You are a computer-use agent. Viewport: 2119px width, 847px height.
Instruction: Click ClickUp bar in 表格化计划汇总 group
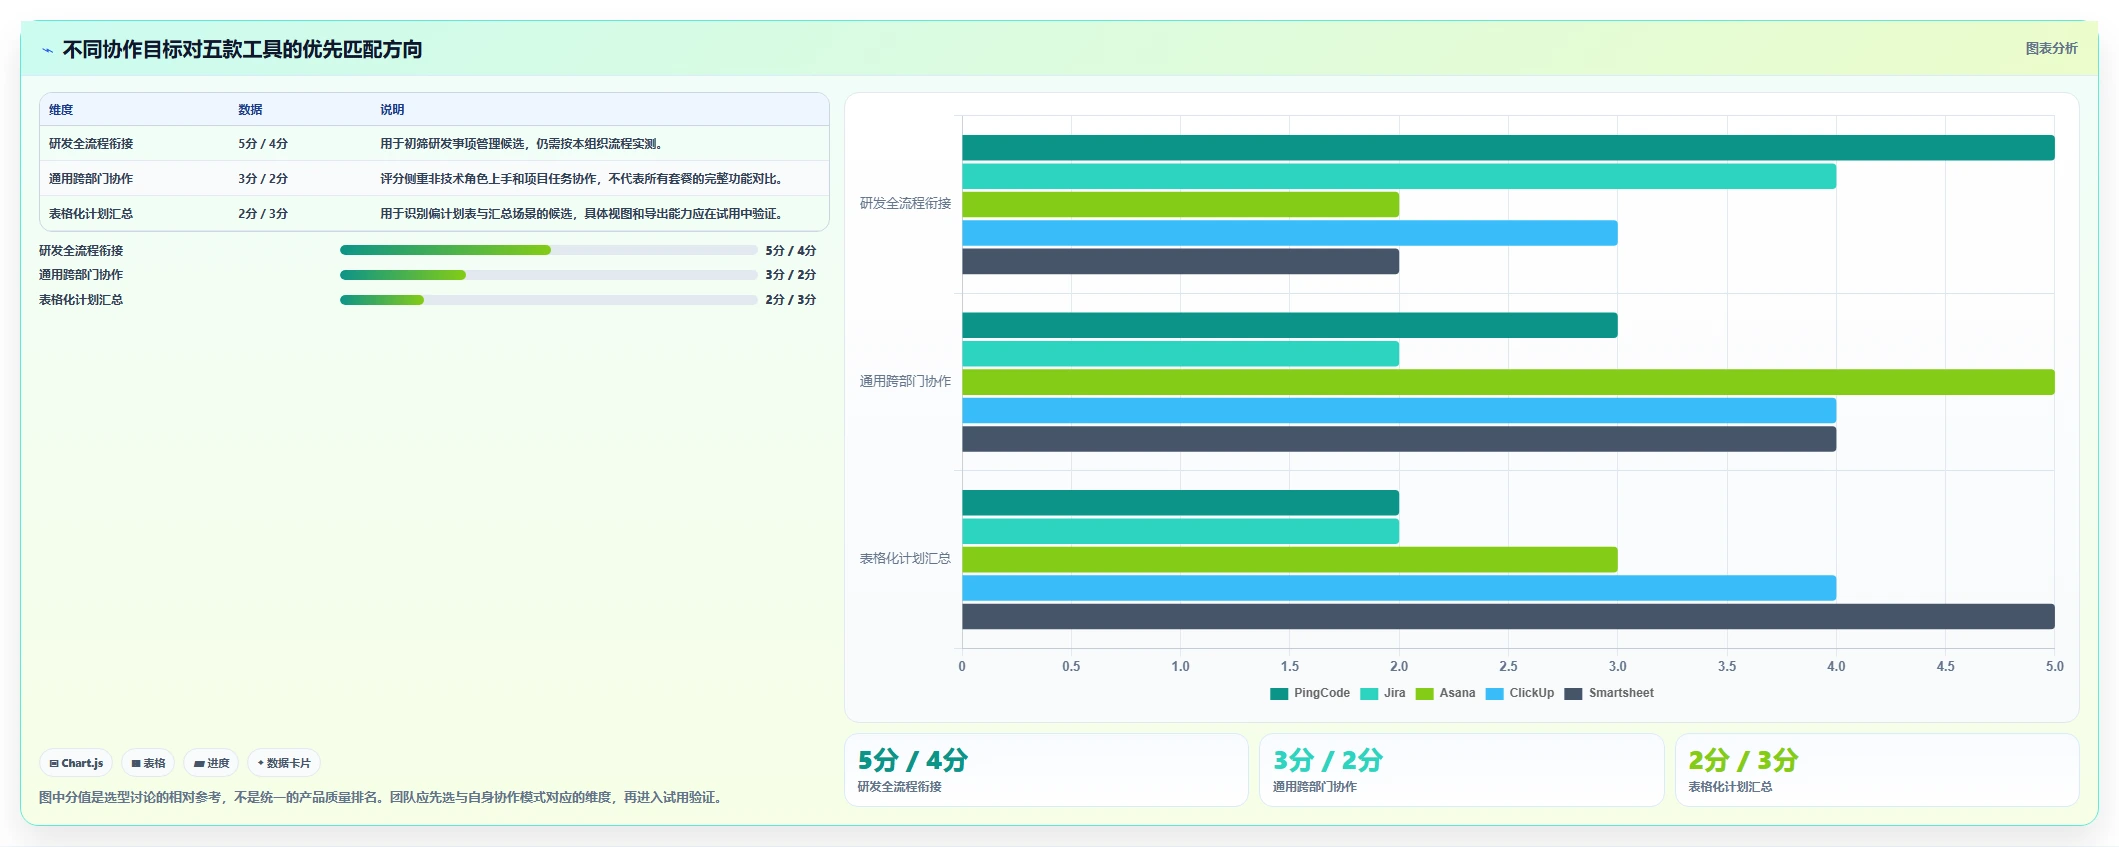(x=1399, y=588)
